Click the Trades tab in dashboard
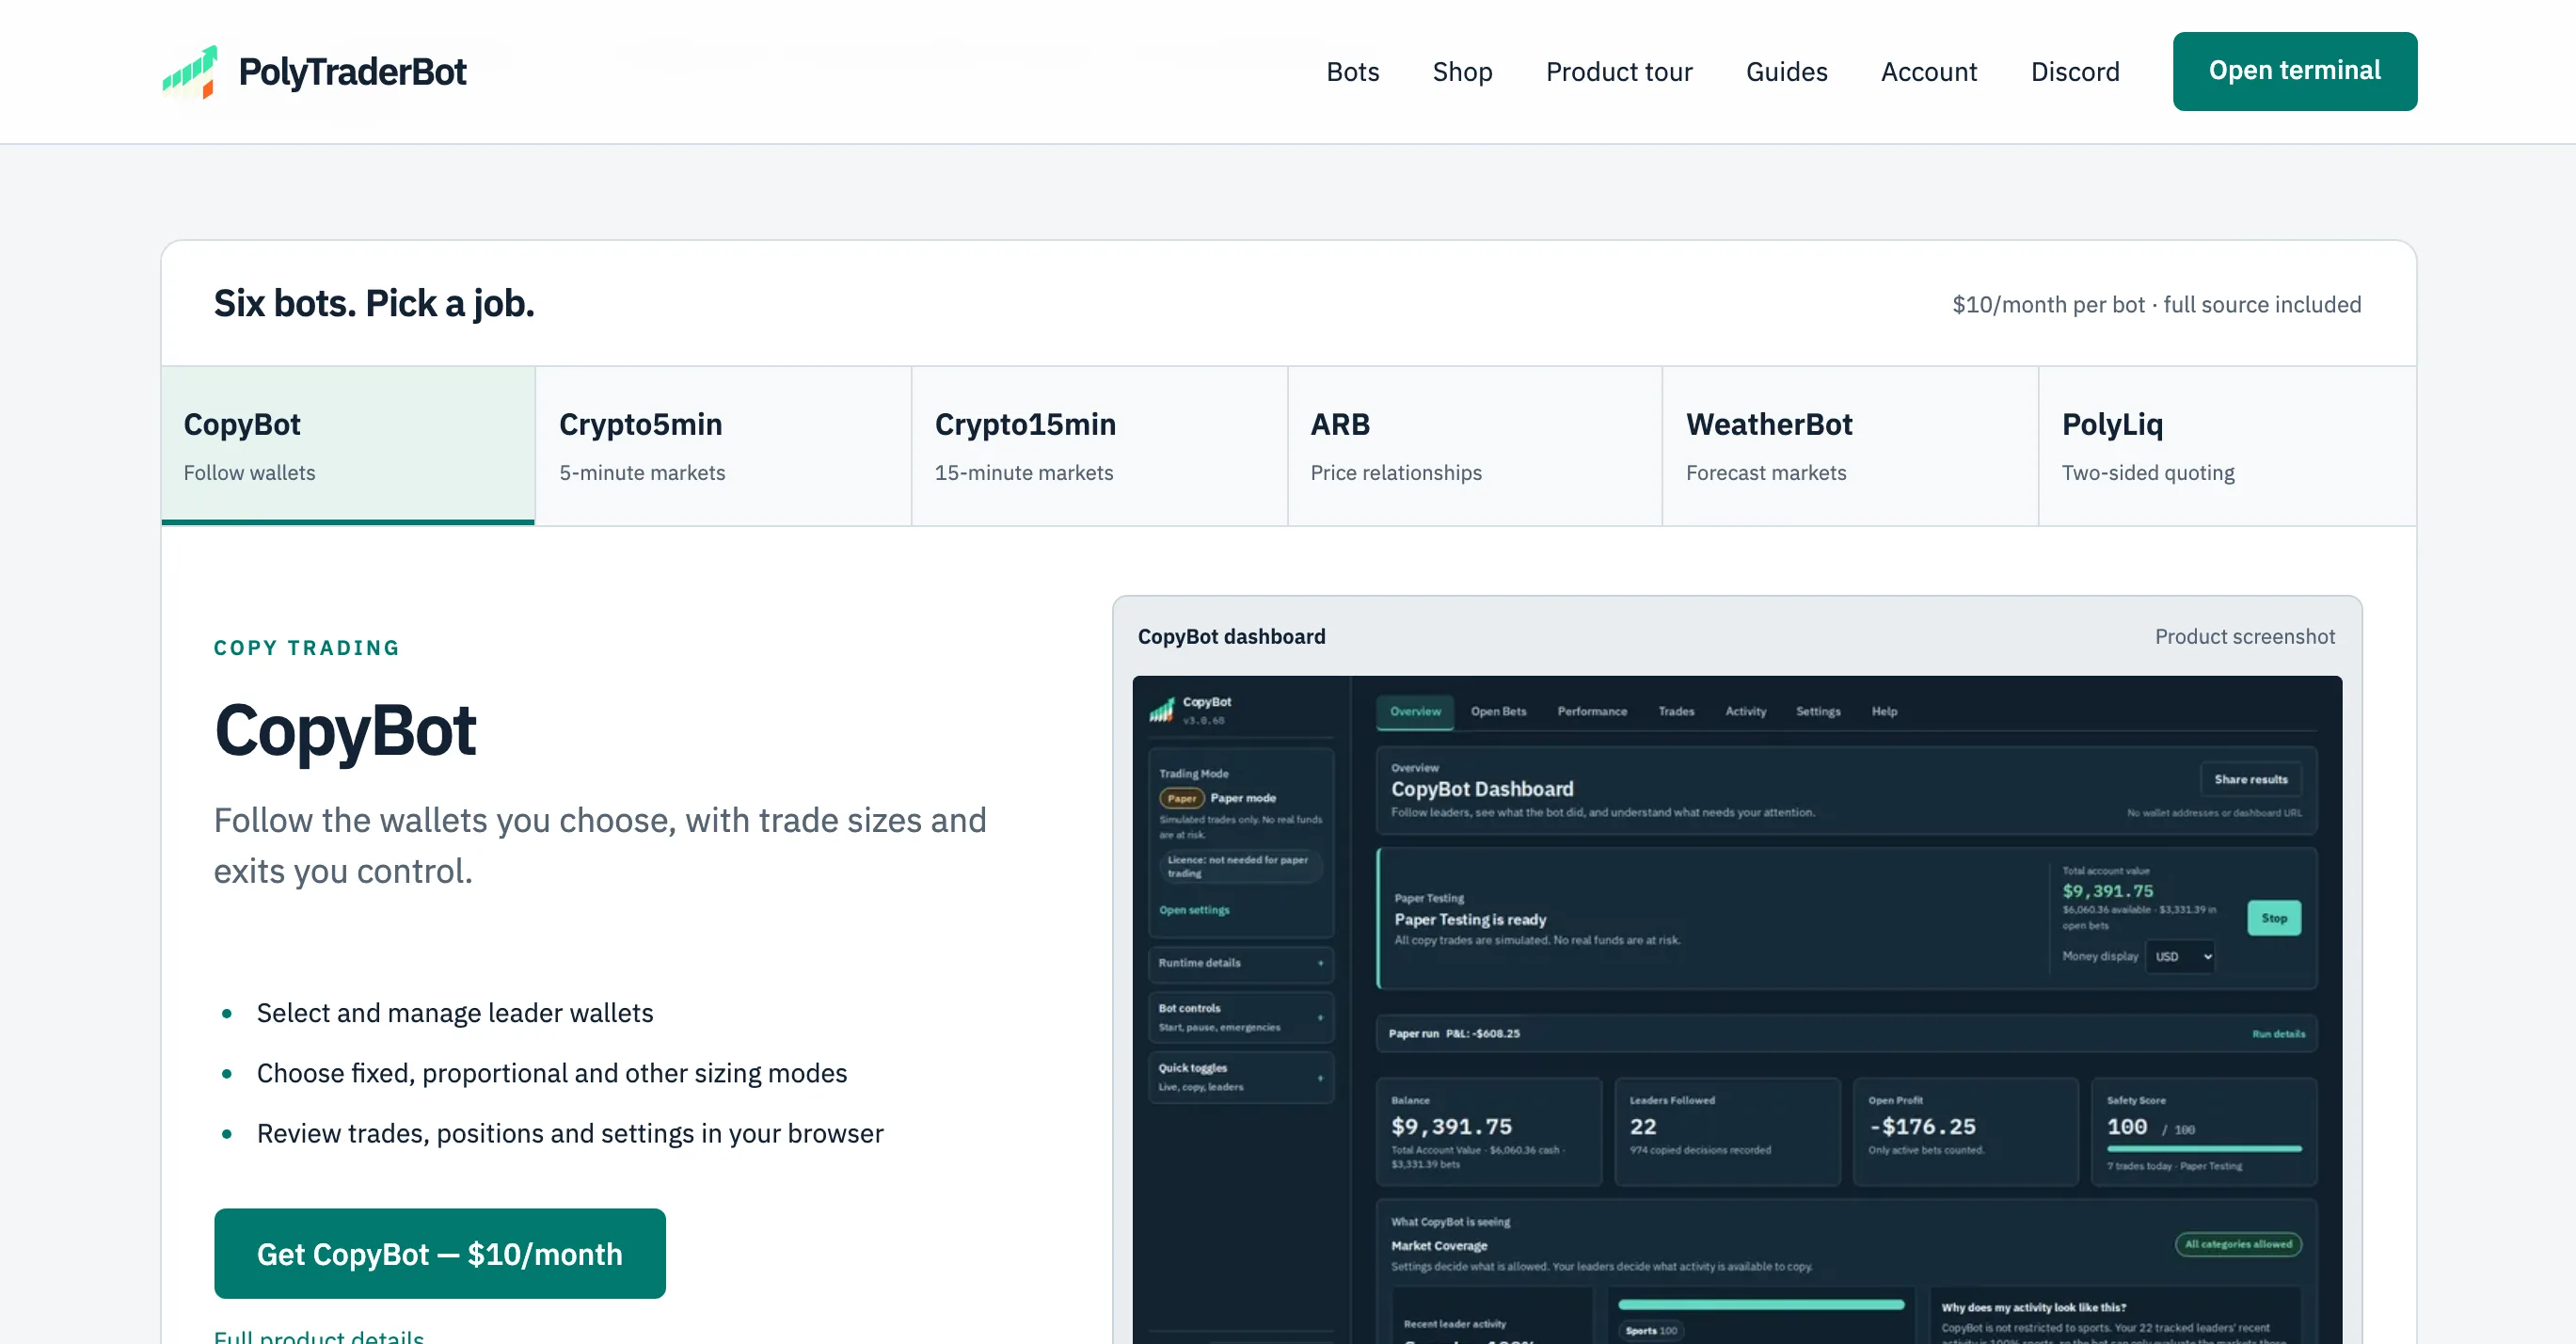 pos(1676,711)
